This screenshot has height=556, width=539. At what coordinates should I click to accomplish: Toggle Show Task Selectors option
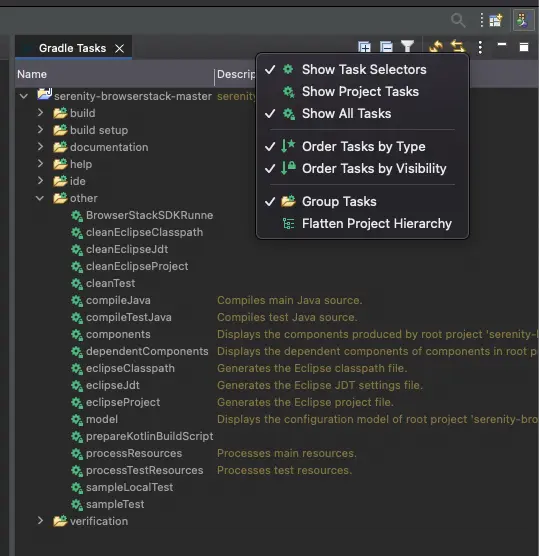362,70
